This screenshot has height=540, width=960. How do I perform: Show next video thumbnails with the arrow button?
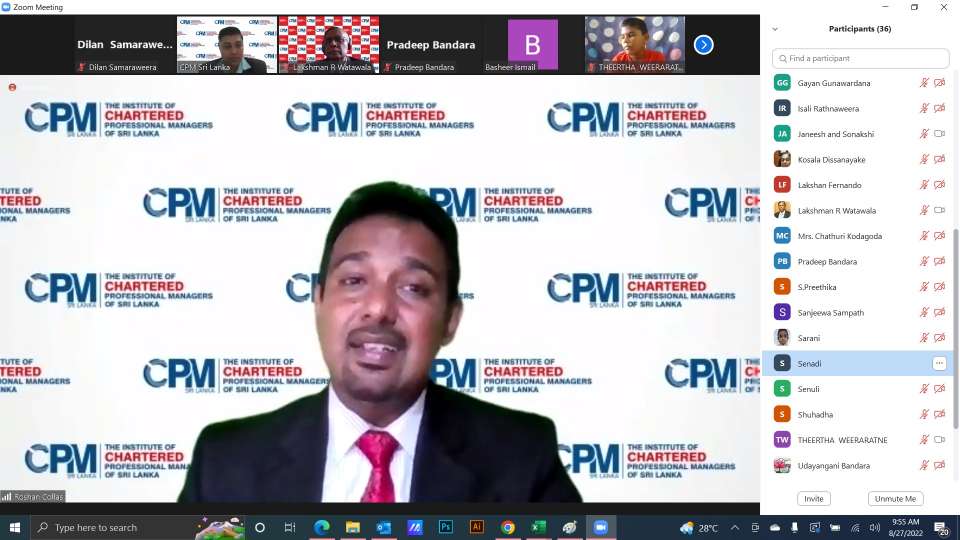pos(703,44)
